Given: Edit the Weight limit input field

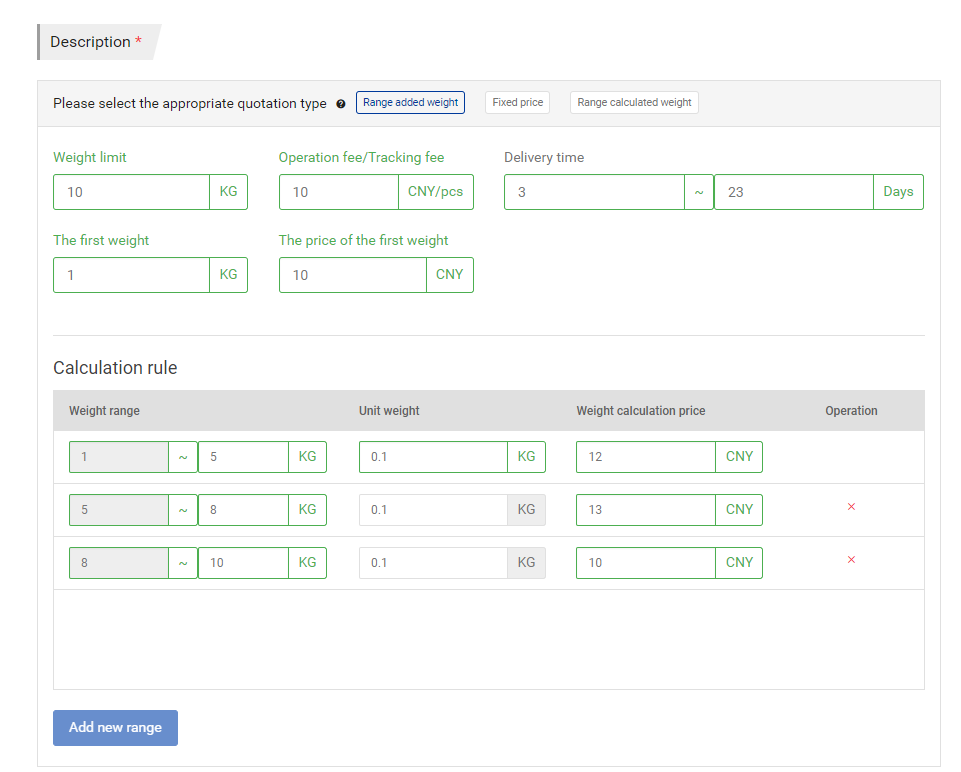Looking at the screenshot, I should pos(131,192).
